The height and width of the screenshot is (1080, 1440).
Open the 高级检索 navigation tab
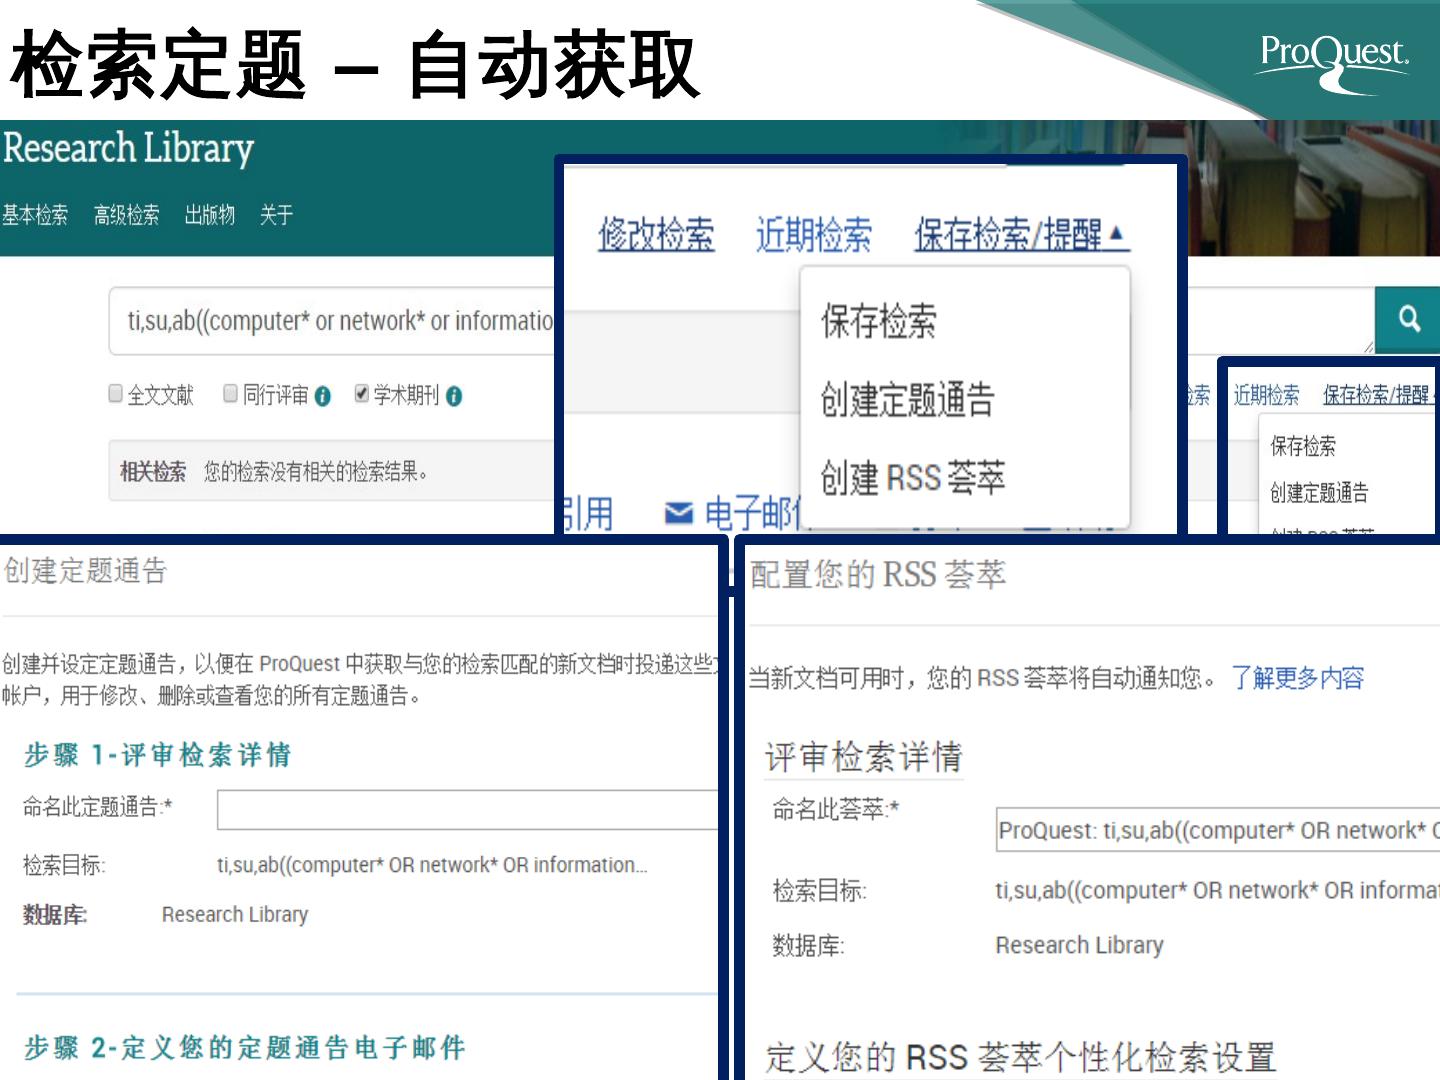click(126, 215)
